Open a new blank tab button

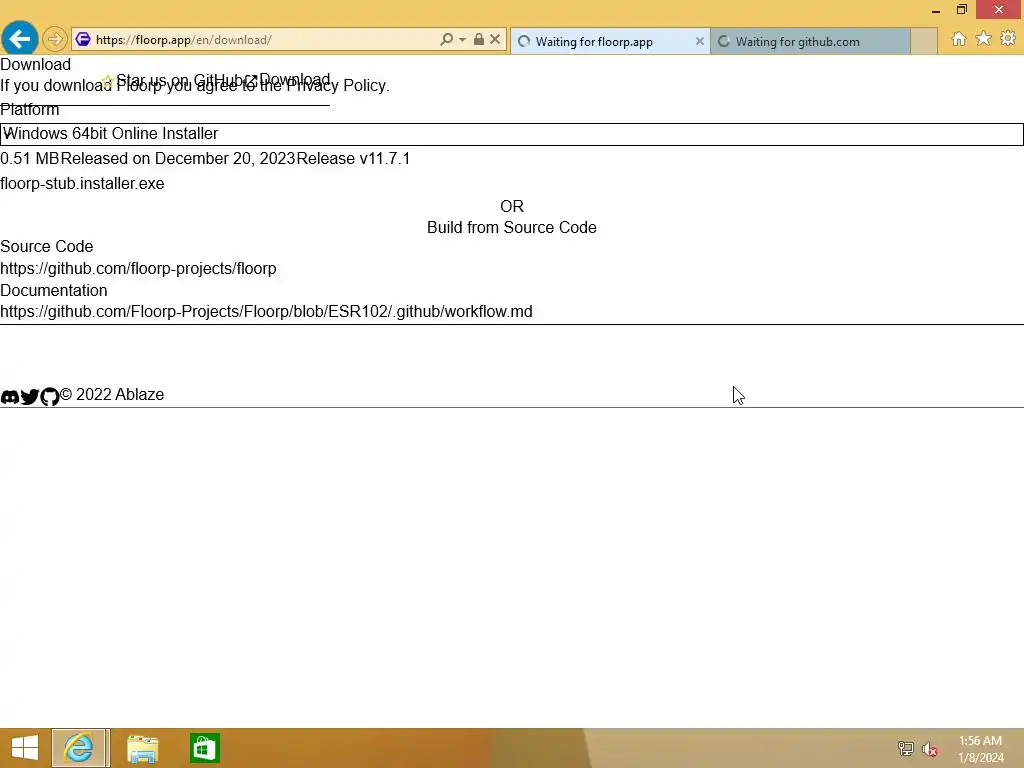pos(924,41)
